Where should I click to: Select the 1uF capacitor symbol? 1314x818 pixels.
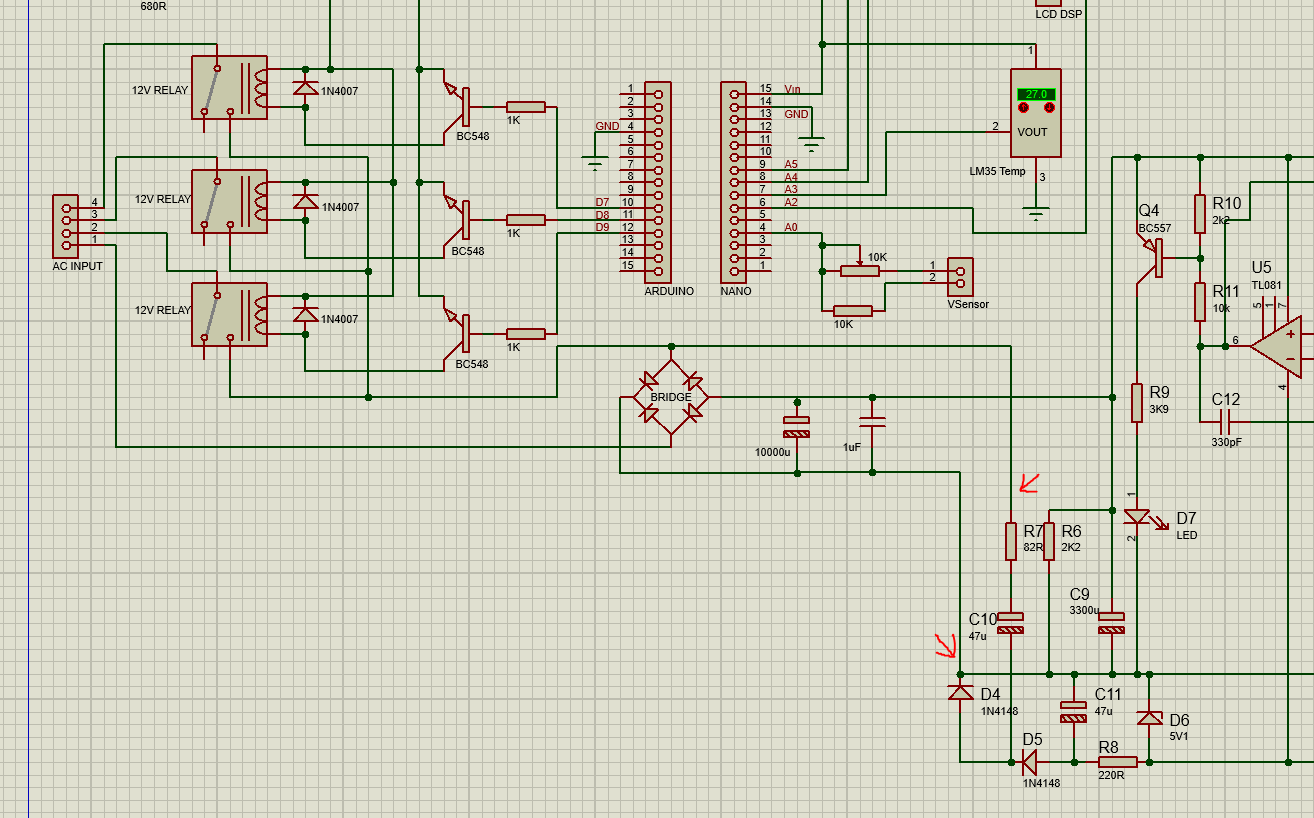coord(872,423)
